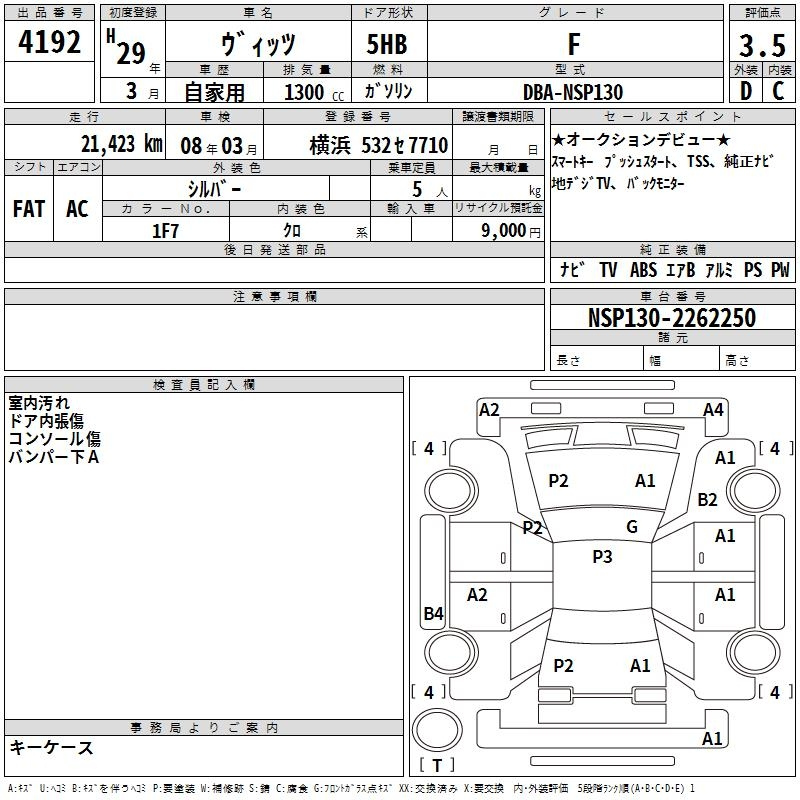Select the model code DBA-NSP130
The width and height of the screenshot is (800, 800).
573,92
